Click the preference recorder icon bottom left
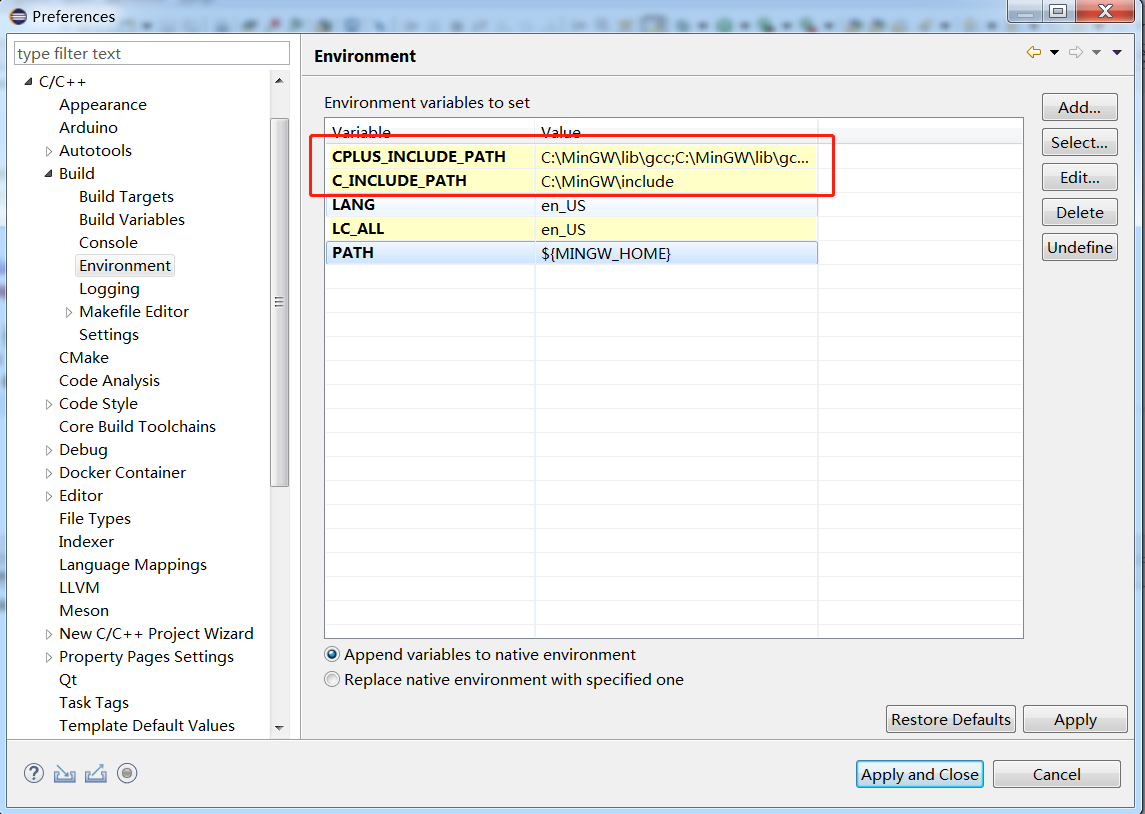The height and width of the screenshot is (814, 1145). [126, 773]
